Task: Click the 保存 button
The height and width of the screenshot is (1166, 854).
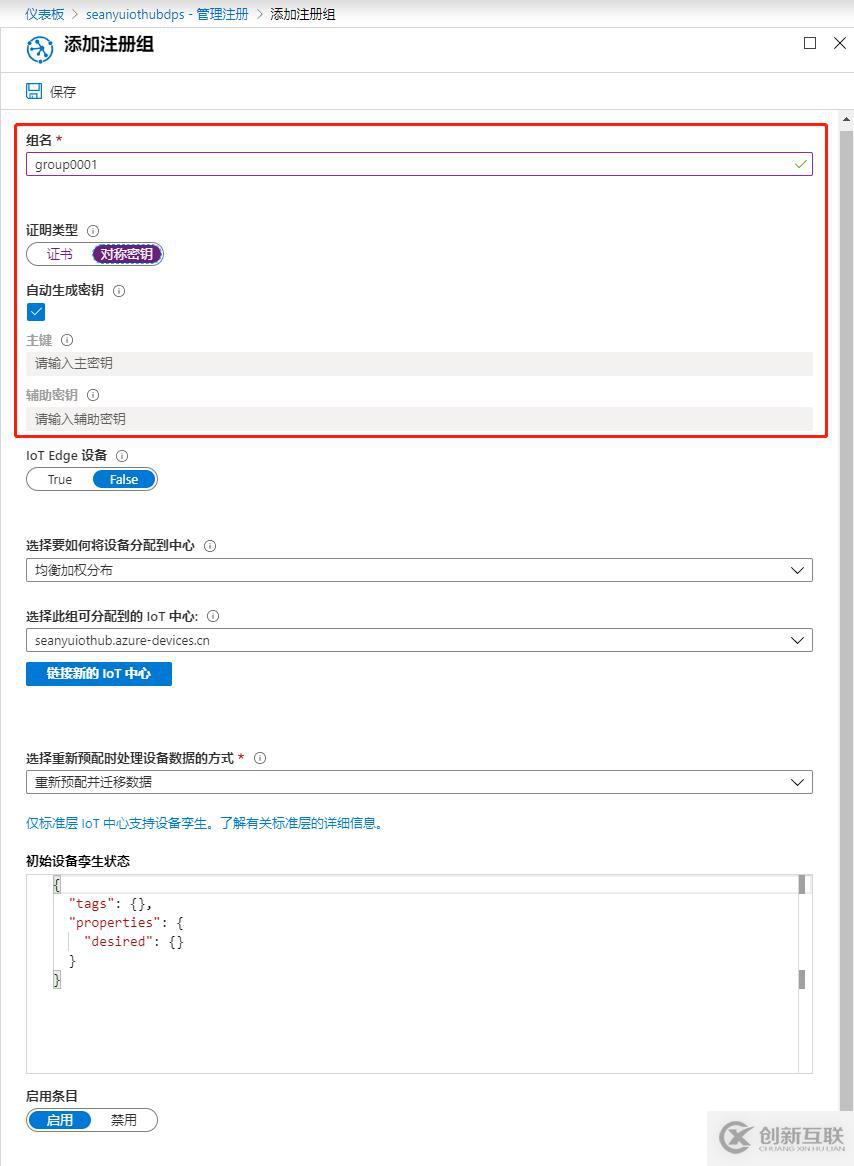Action: [x=51, y=91]
